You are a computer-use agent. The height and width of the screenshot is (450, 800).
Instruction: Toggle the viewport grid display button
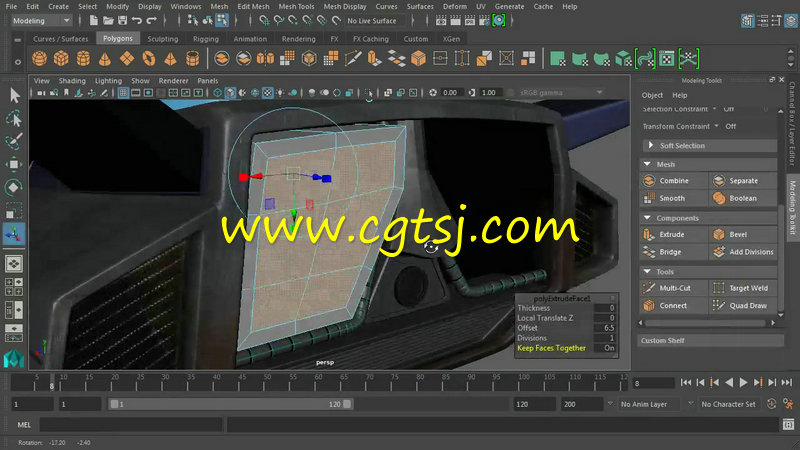tap(123, 93)
